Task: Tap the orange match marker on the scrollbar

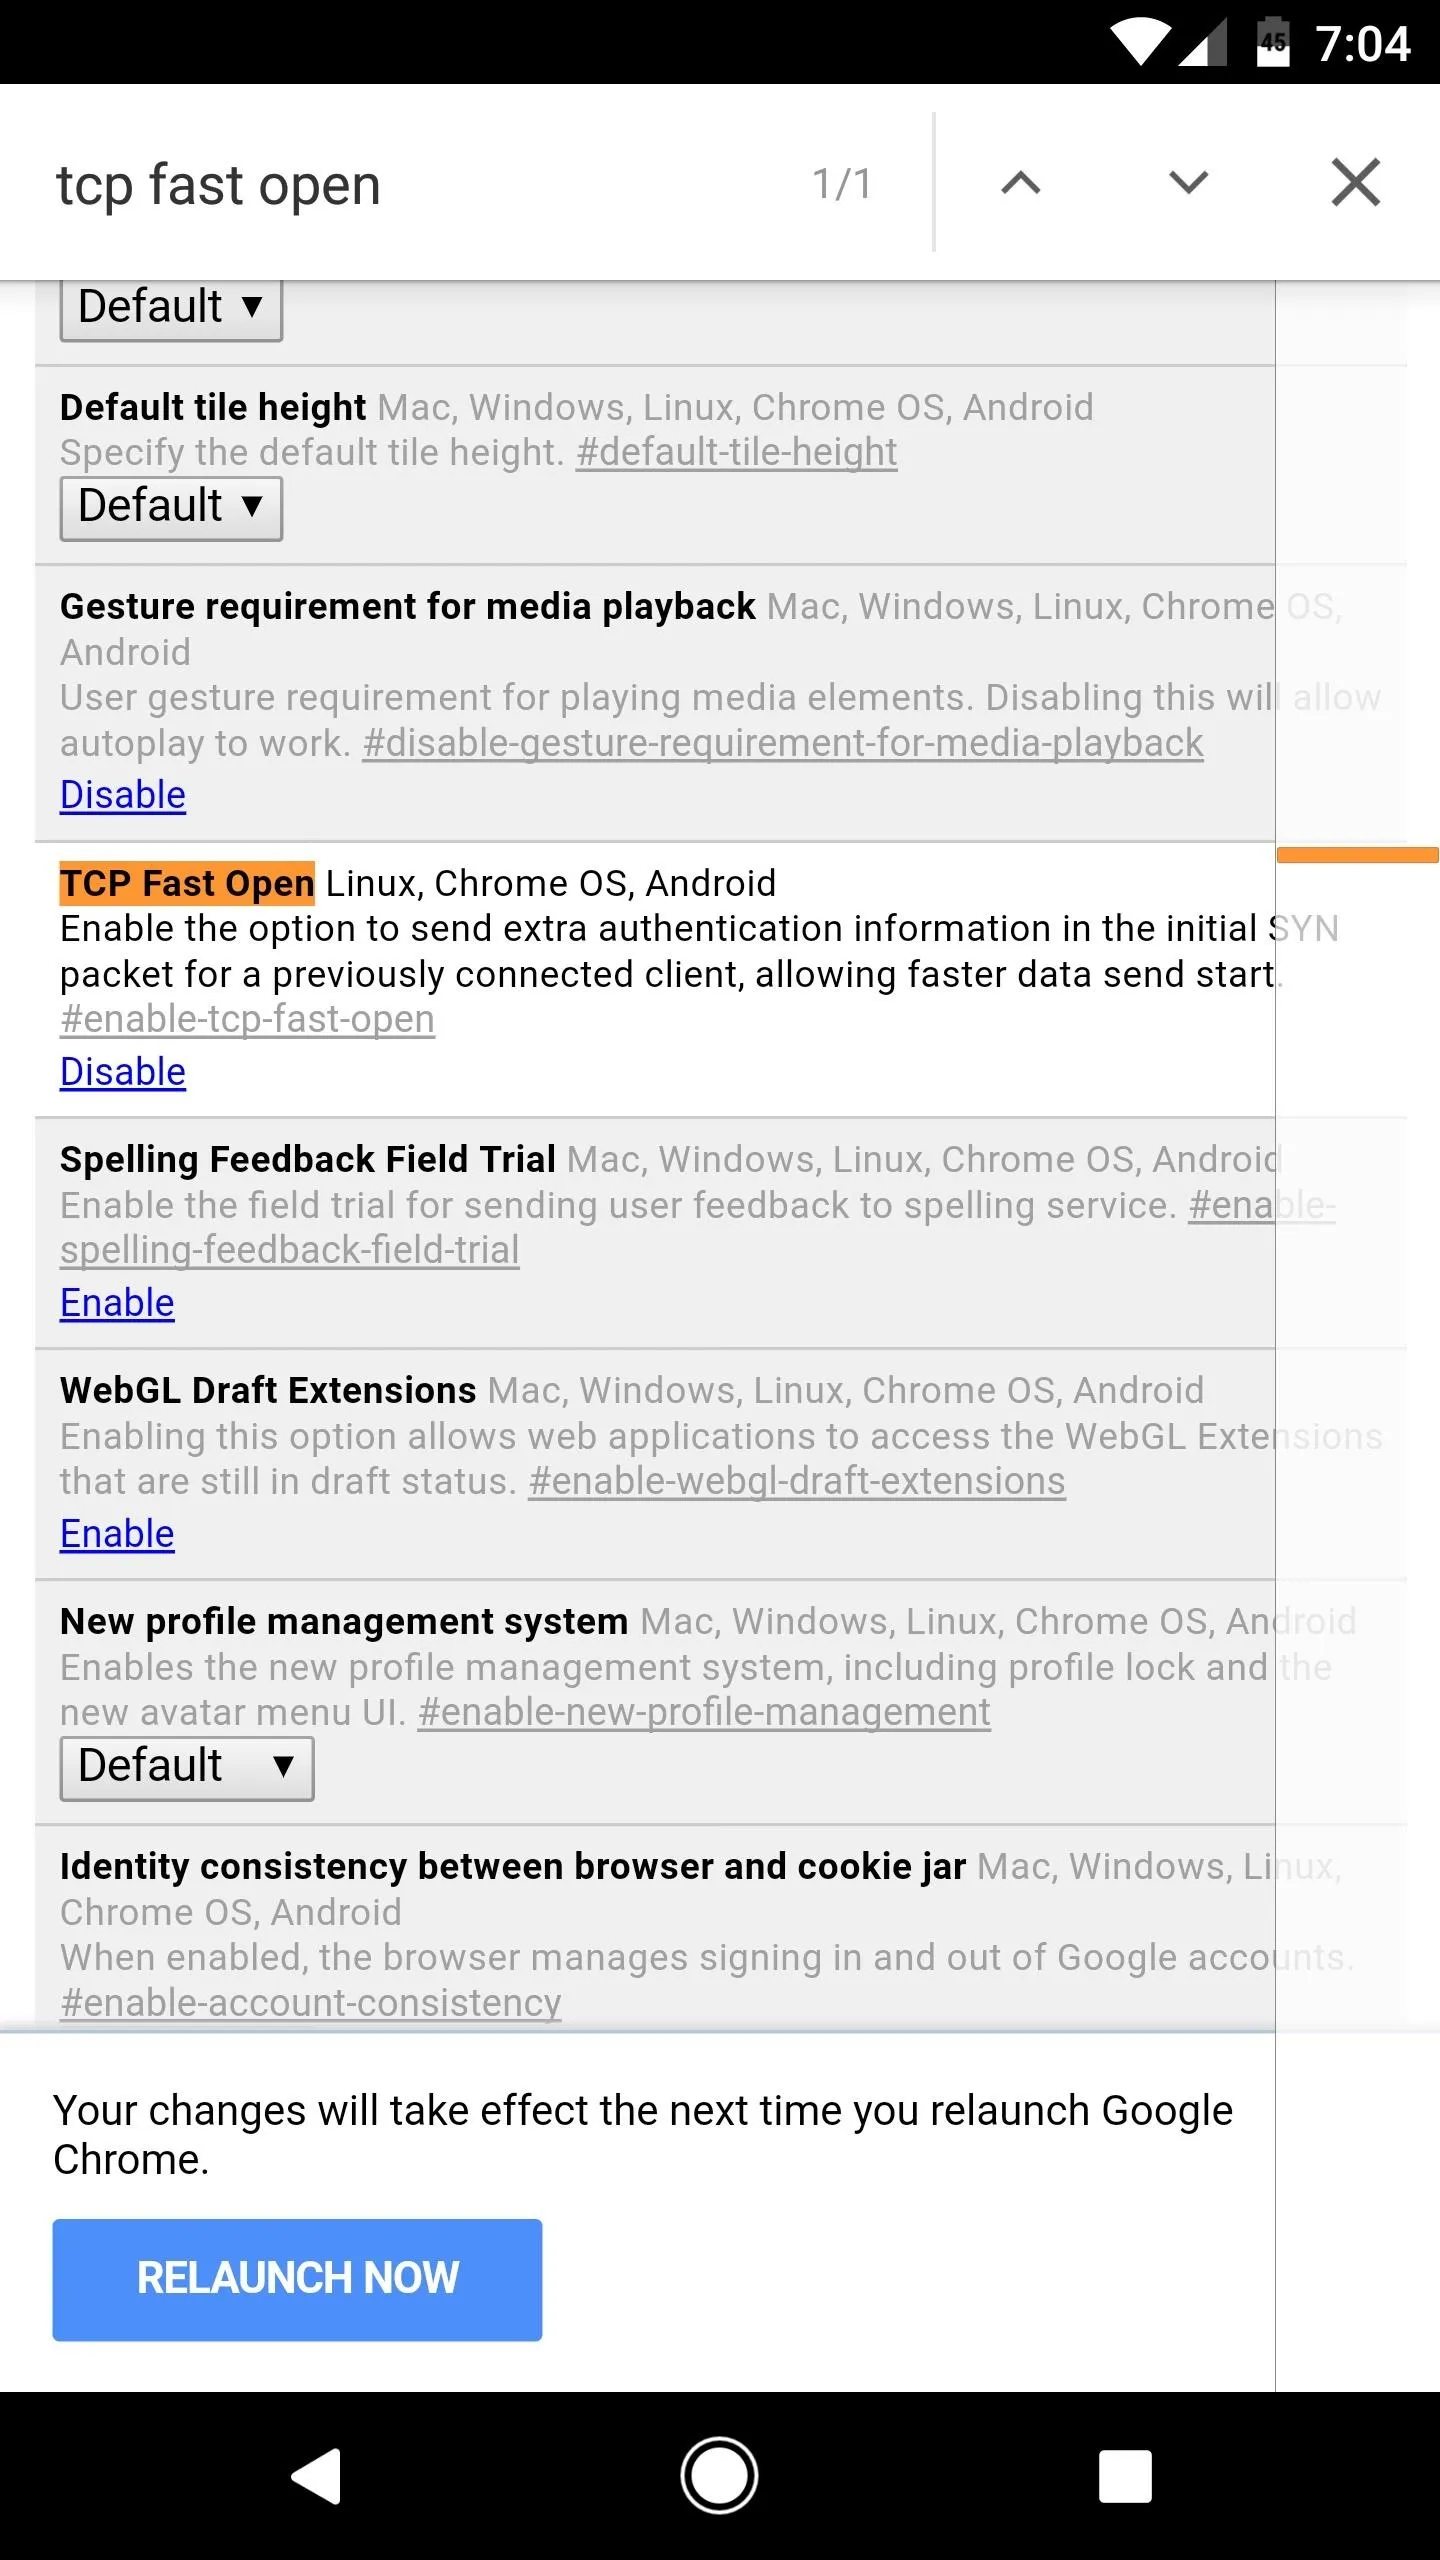Action: click(1357, 855)
